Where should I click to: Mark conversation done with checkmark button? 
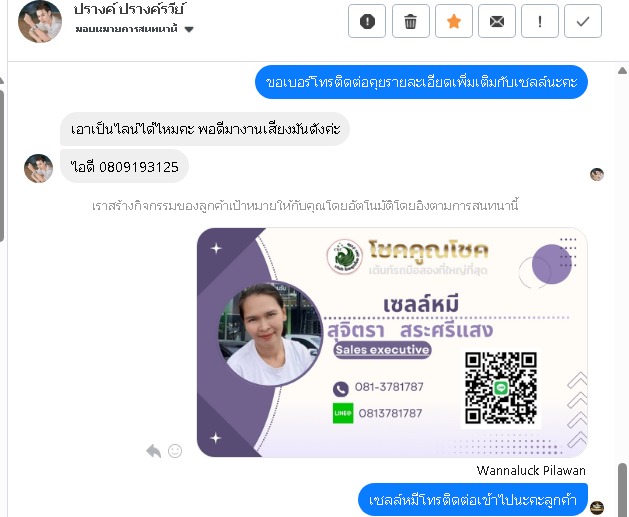(583, 21)
